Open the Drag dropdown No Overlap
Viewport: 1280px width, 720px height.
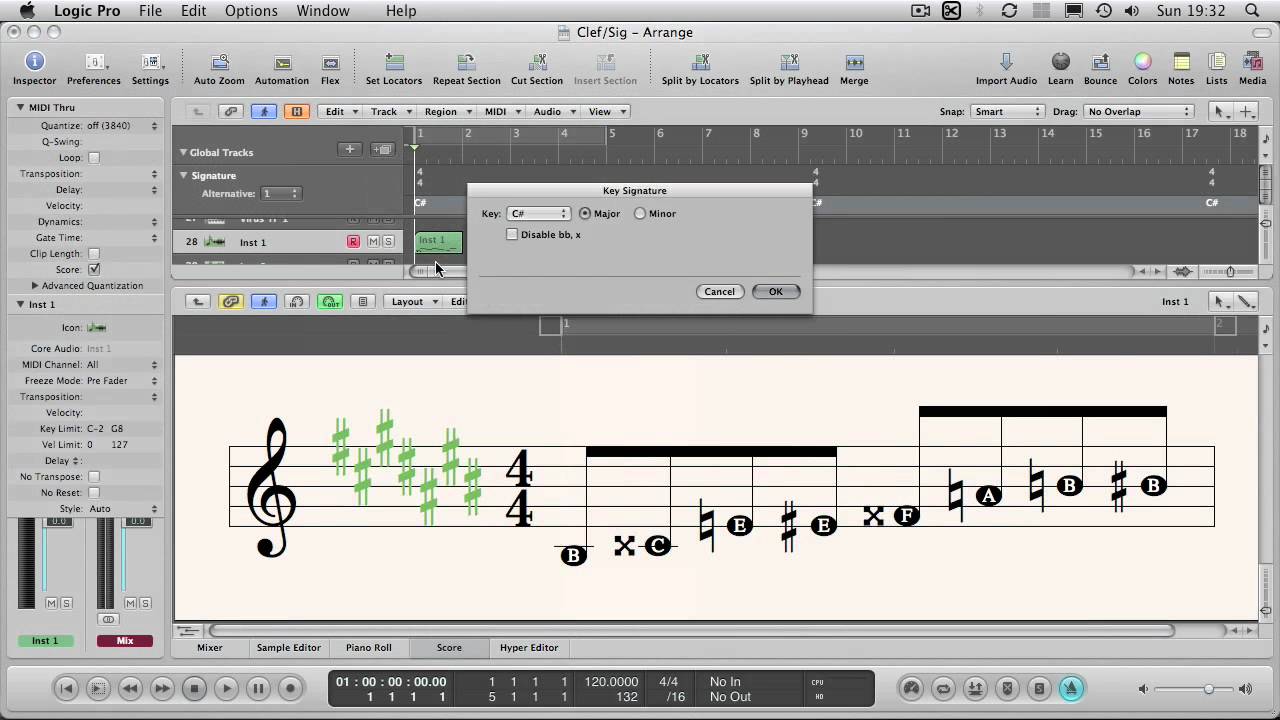[1139, 112]
